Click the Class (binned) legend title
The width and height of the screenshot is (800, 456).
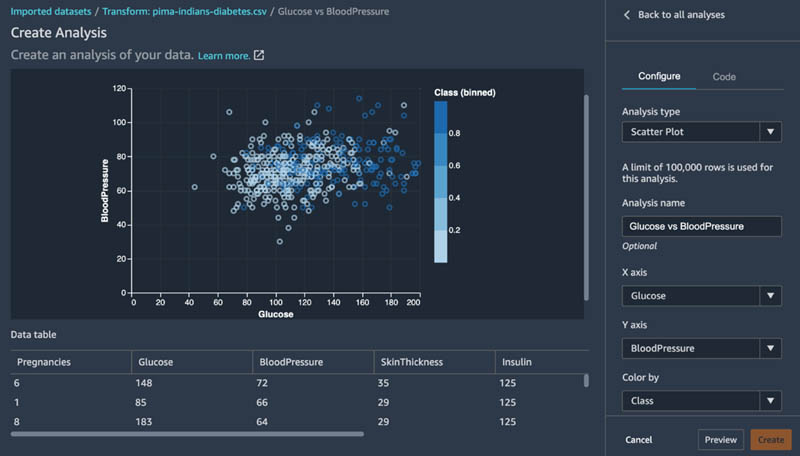(x=465, y=92)
